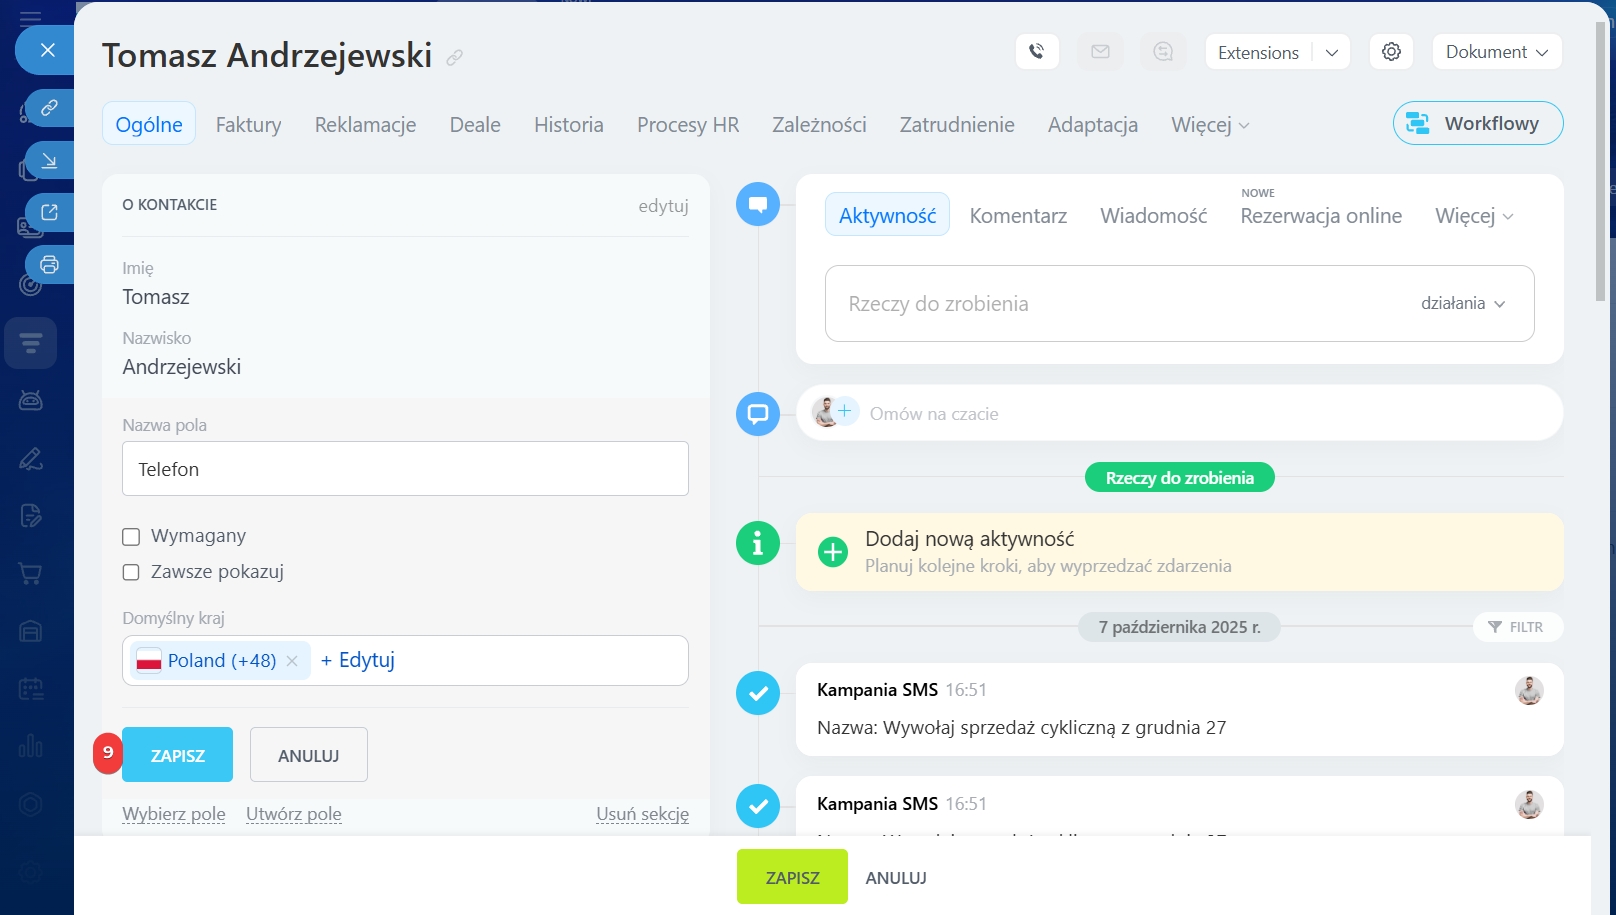The width and height of the screenshot is (1616, 915).
Task: Click the copy link icon beside contact name
Action: [455, 58]
